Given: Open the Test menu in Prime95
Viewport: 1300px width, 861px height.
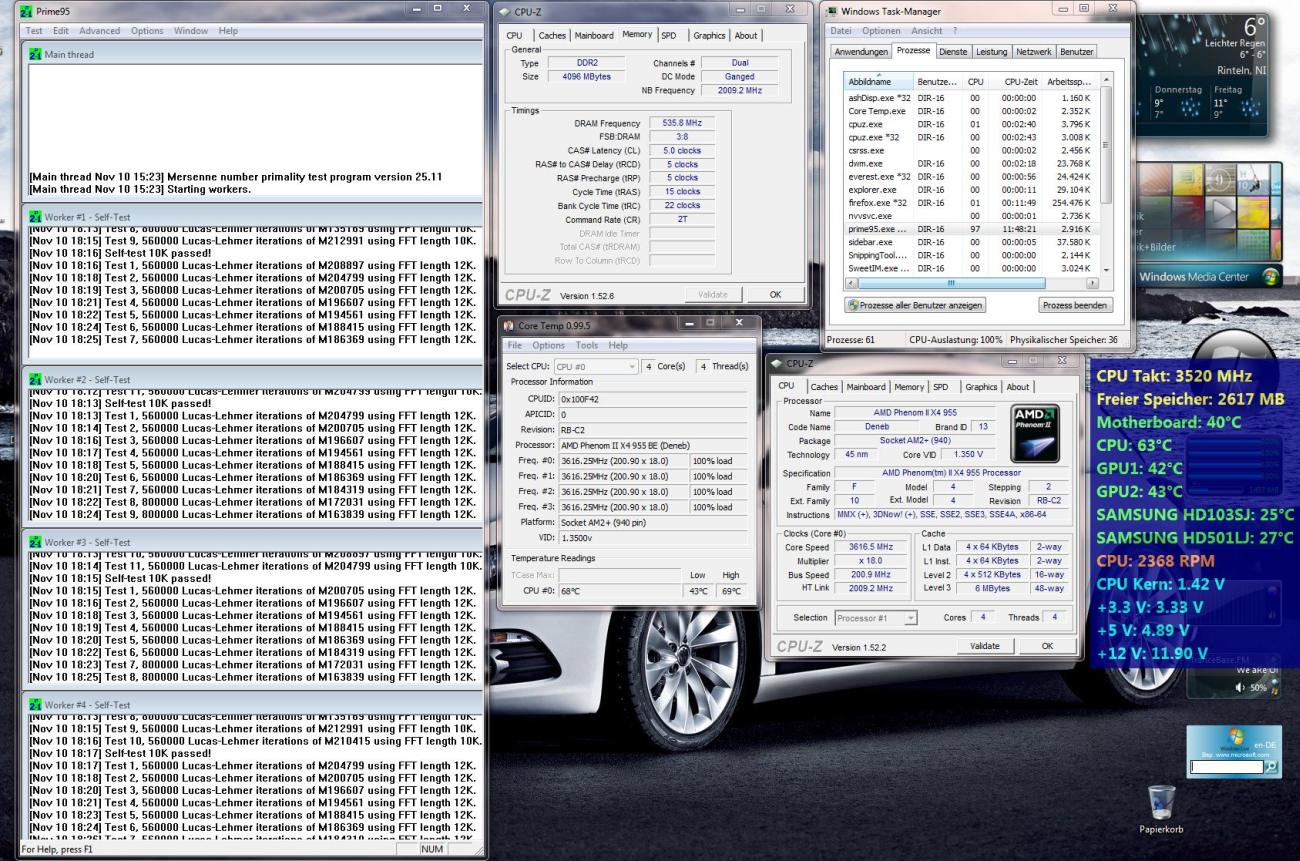Looking at the screenshot, I should 34,31.
